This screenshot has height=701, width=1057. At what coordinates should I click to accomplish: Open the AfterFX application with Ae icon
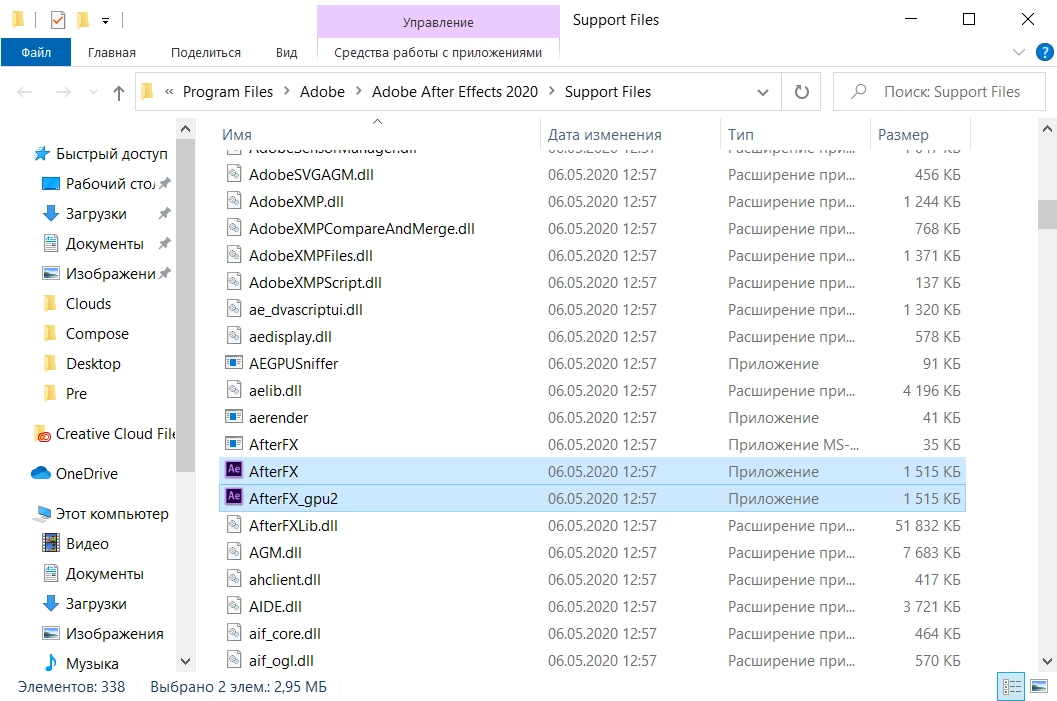click(x=234, y=470)
